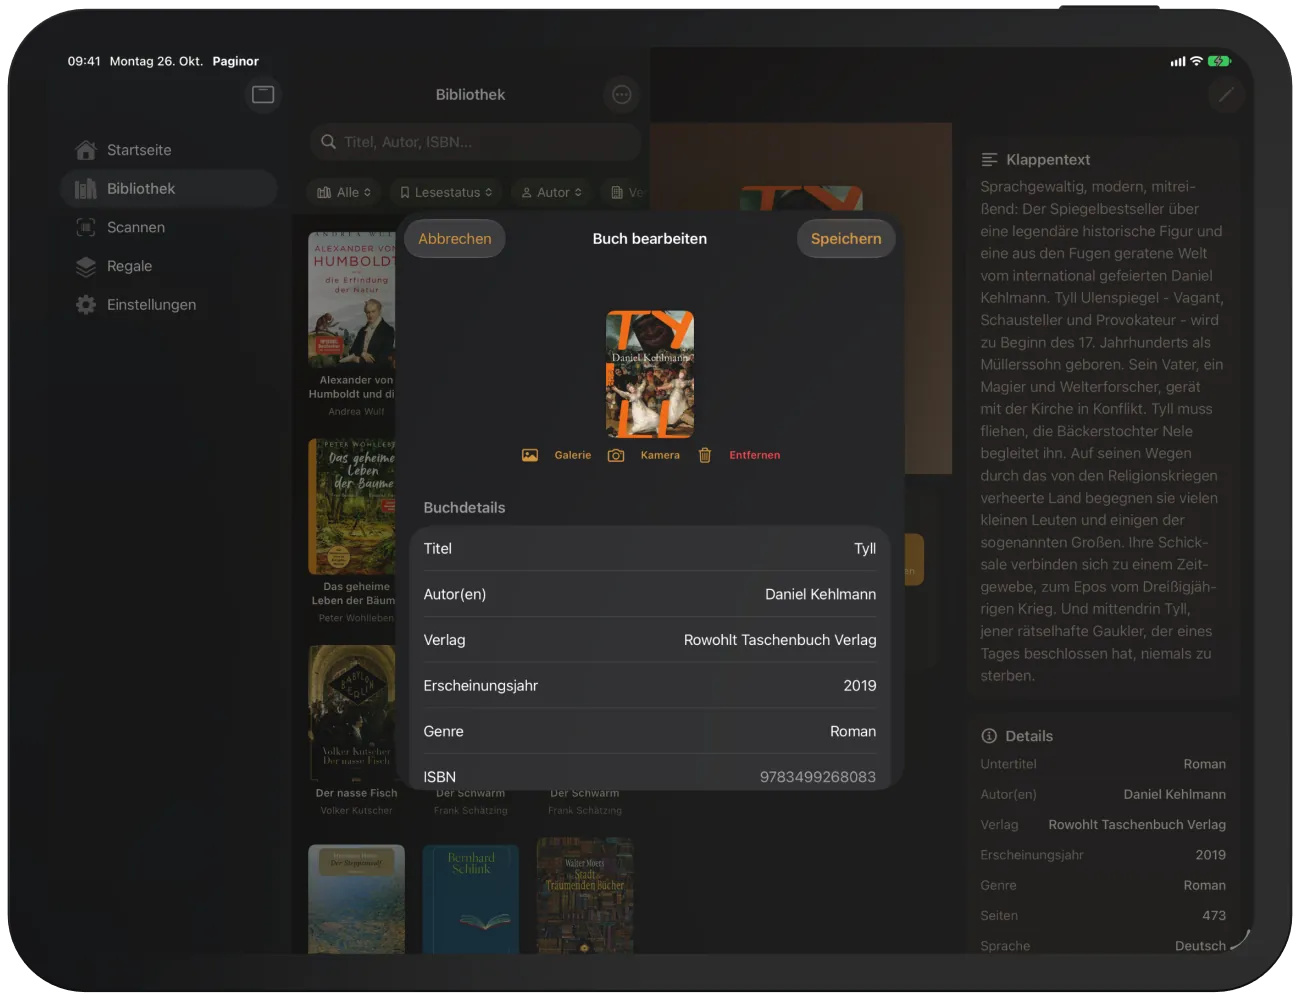Click the trash icon beside Entfernen
The width and height of the screenshot is (1300, 998).
705,455
